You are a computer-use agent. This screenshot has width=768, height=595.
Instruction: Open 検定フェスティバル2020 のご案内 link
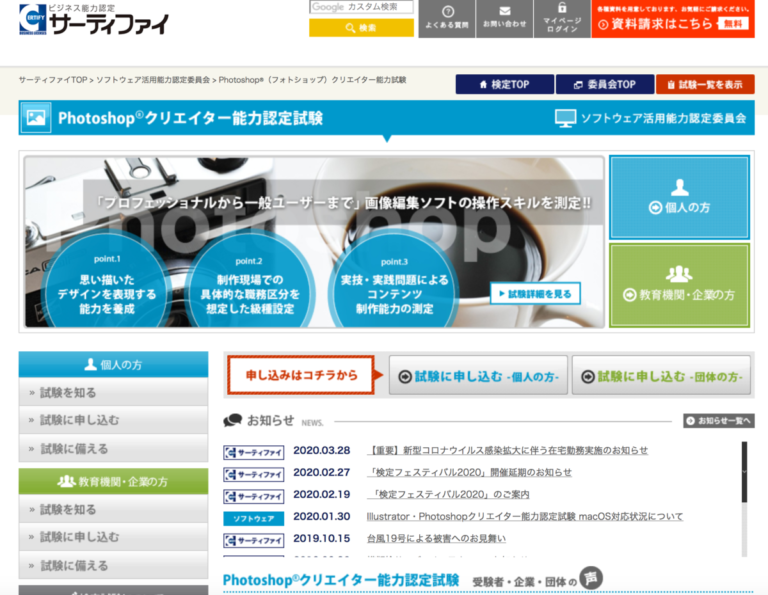coord(448,494)
